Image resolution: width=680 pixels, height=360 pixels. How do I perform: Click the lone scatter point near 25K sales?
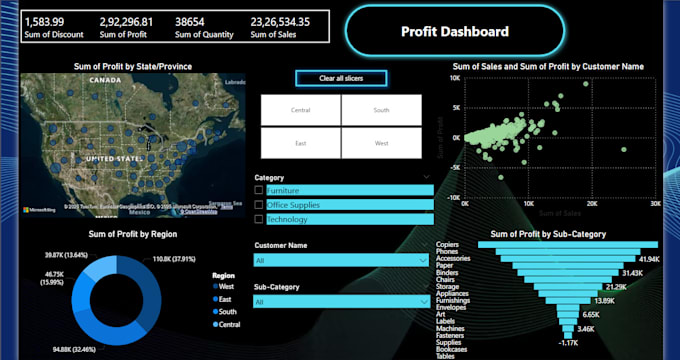click(x=624, y=149)
